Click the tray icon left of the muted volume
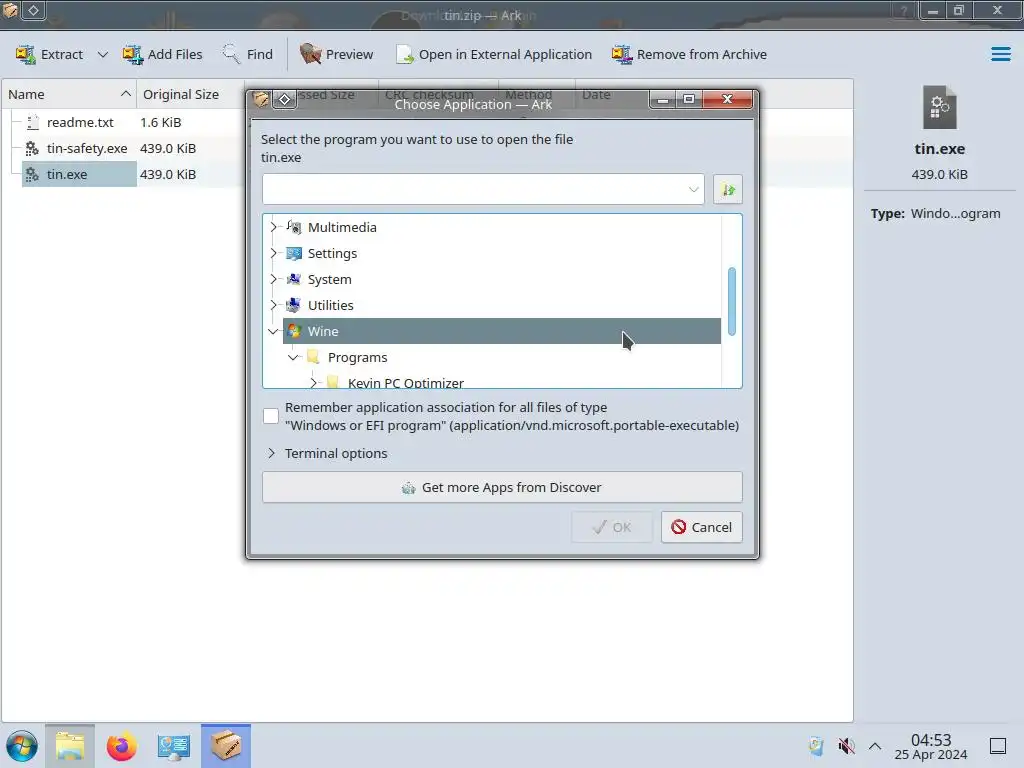The width and height of the screenshot is (1024, 768). 816,746
